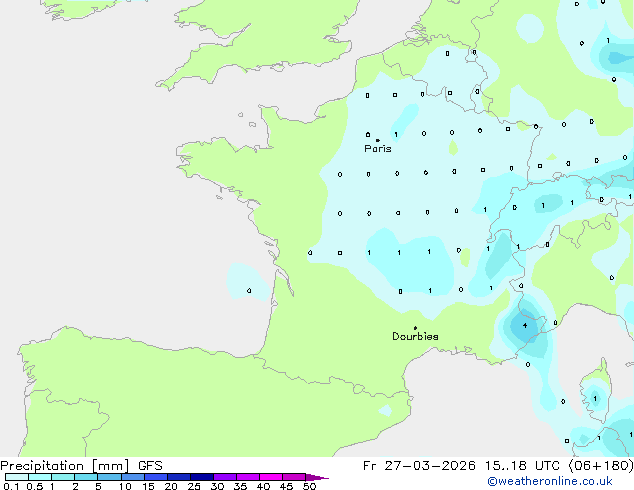Pick the dark navy 25–30 legend swatch
Image resolution: width=634 pixels, height=490 pixels.
[x=202, y=477]
